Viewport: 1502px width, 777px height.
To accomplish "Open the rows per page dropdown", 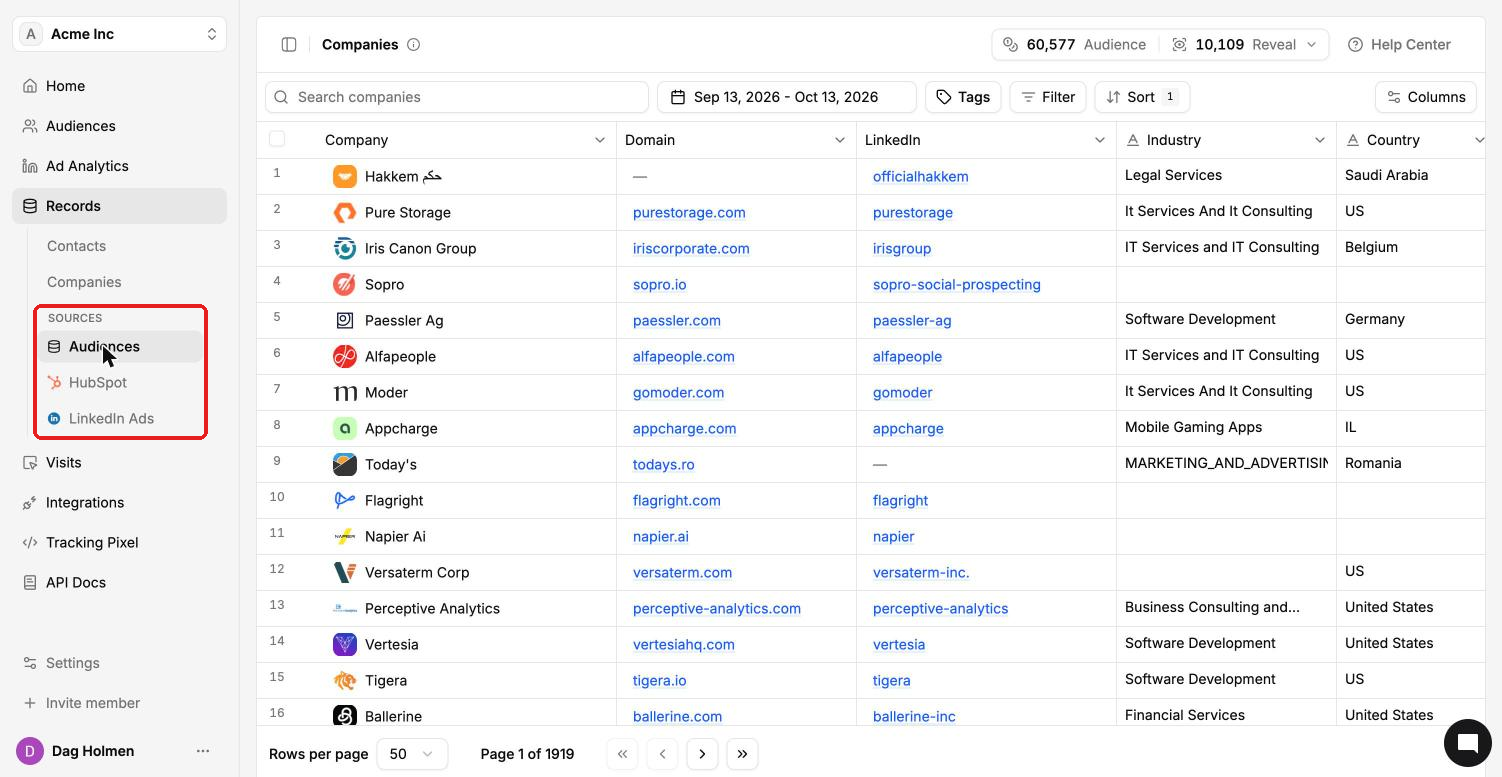I will (x=412, y=754).
